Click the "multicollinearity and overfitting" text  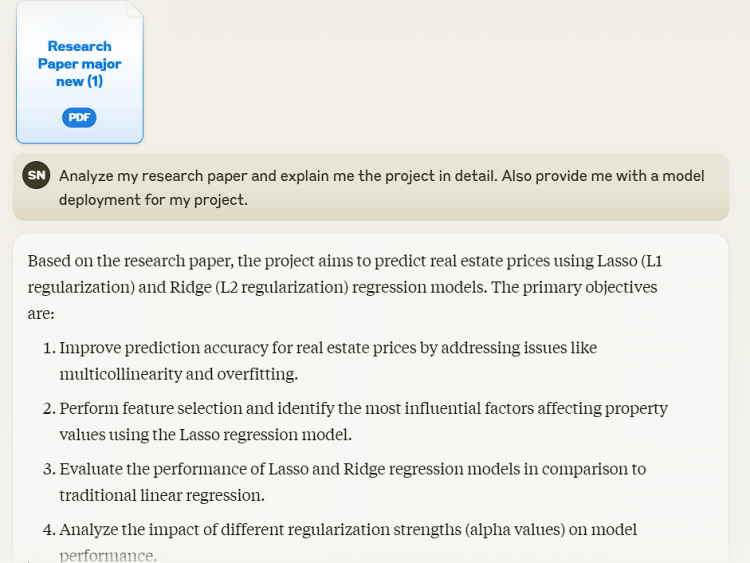[178, 374]
